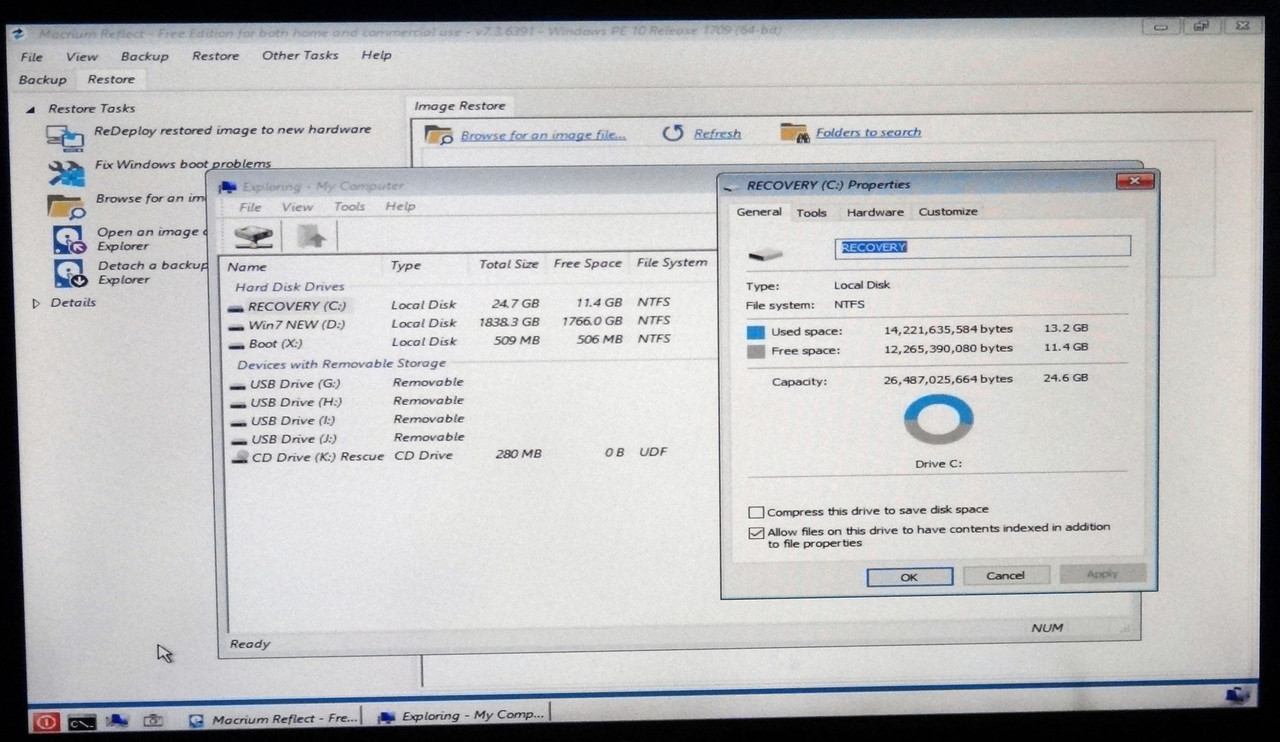Select the Backup tab in Macrium Reflect
This screenshot has height=742, width=1280.
coord(42,80)
